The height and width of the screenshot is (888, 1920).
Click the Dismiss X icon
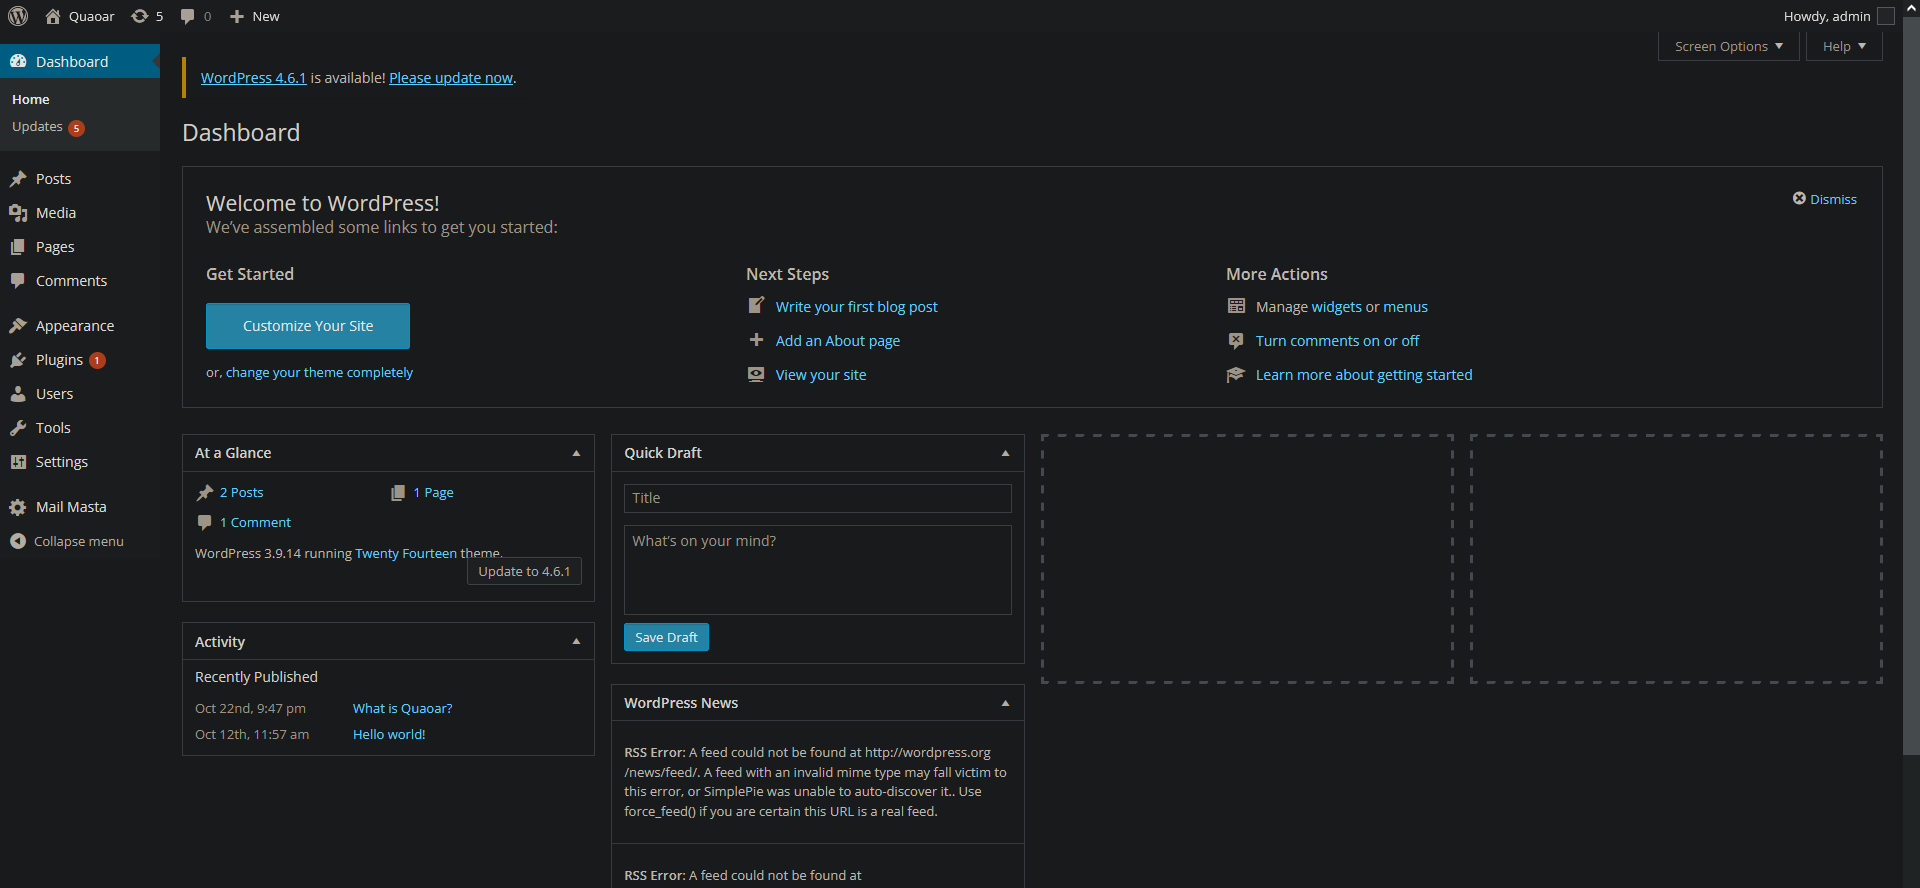[1799, 199]
